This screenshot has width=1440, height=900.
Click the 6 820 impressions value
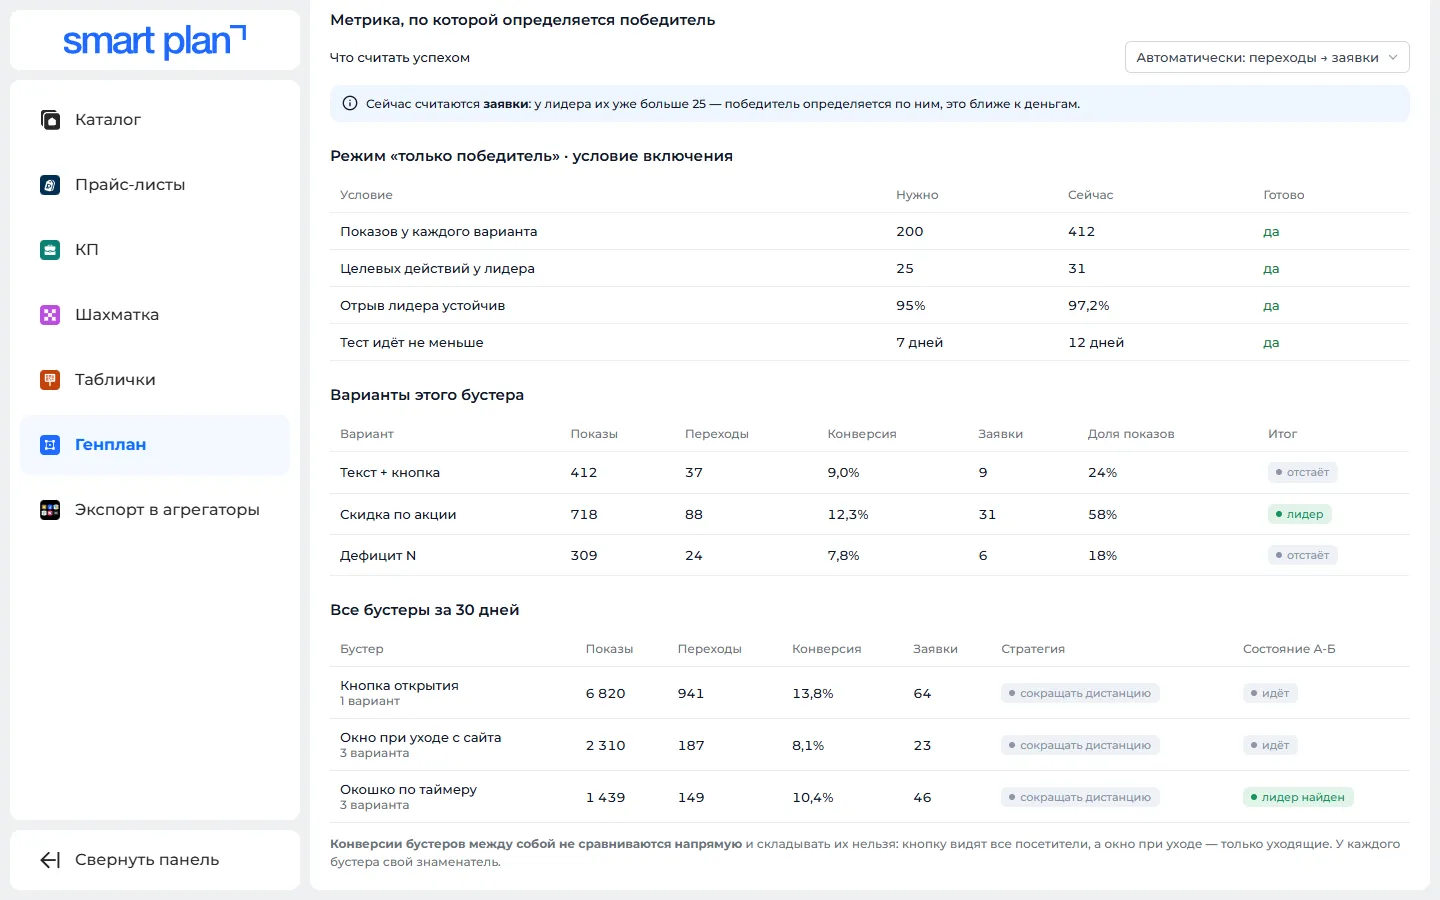[605, 694]
